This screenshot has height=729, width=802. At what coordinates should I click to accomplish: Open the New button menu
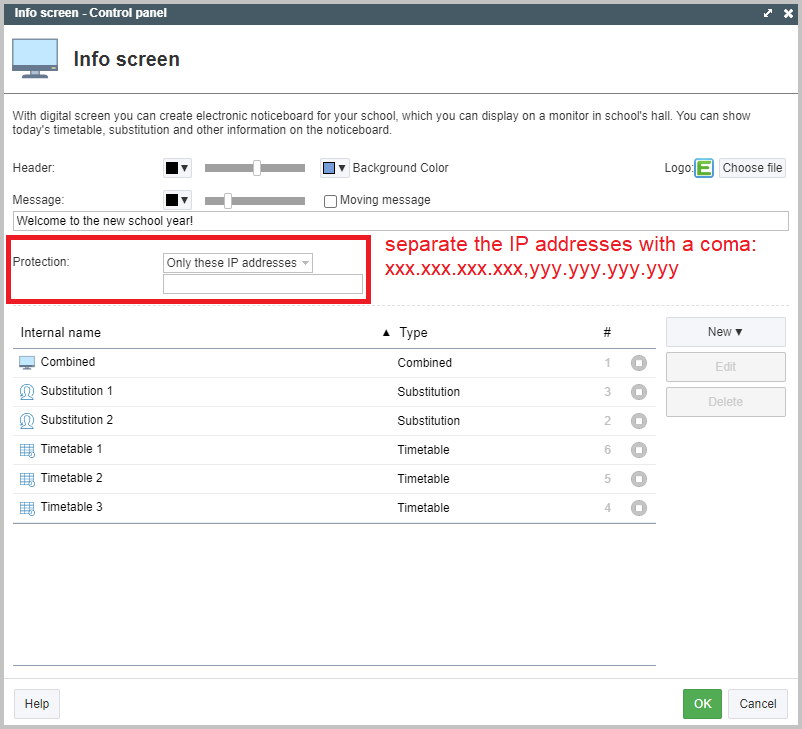(x=725, y=332)
